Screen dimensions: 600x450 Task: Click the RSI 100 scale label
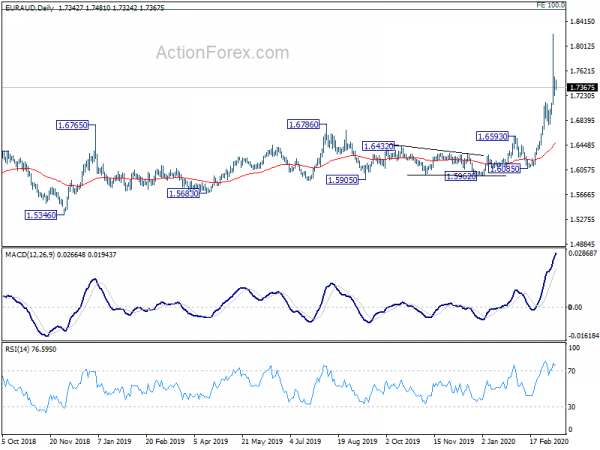[x=574, y=348]
